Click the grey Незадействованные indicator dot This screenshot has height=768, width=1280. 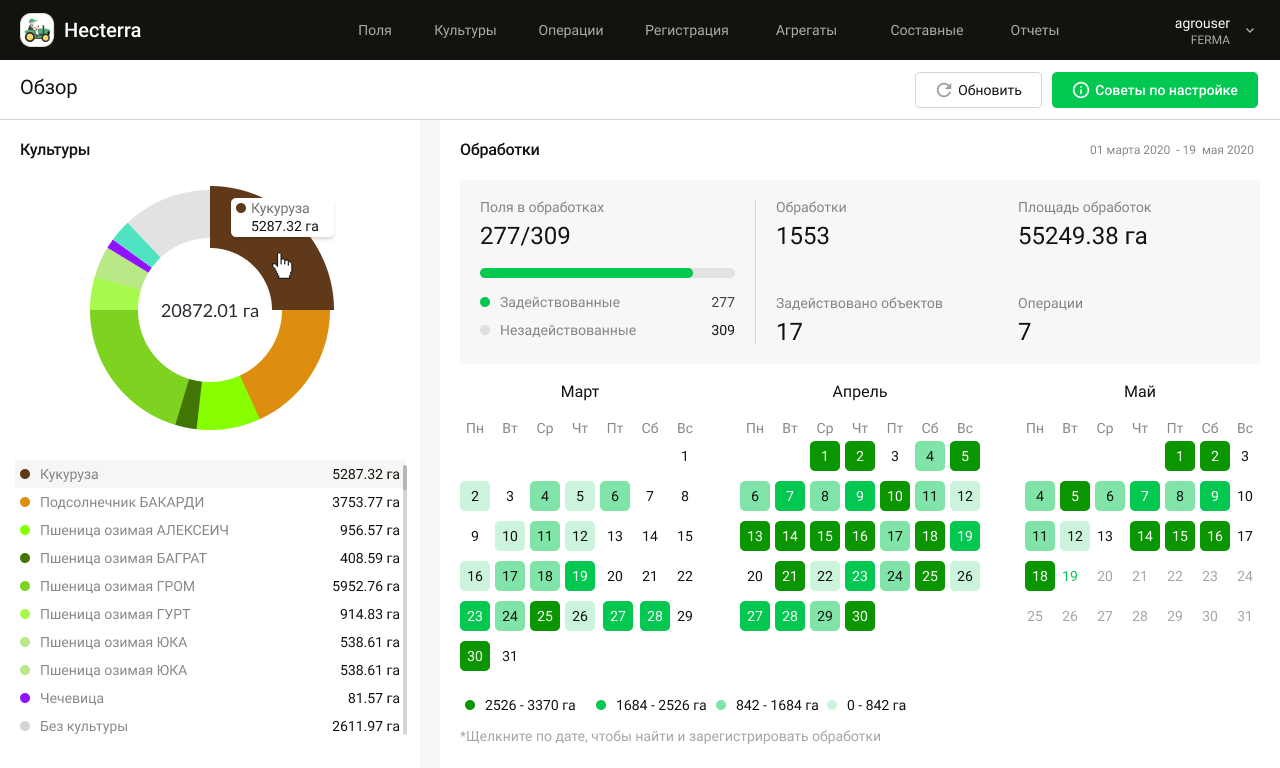click(485, 330)
